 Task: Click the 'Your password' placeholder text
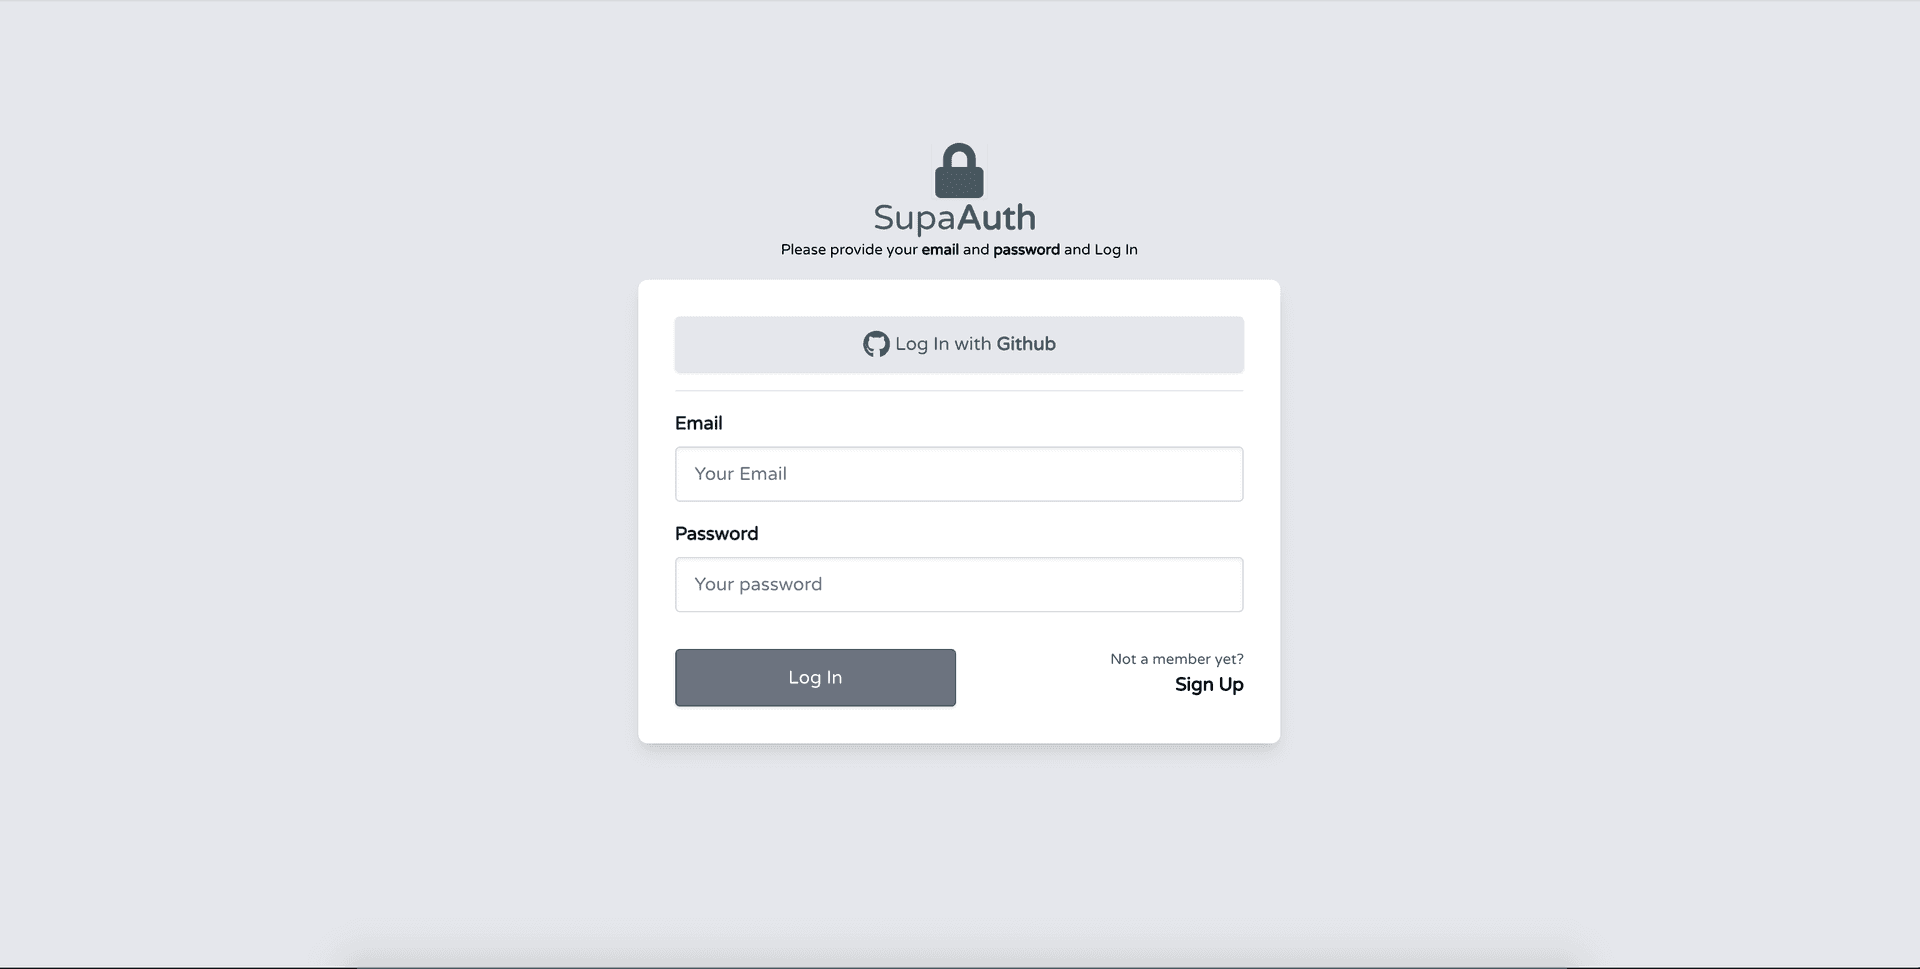click(758, 584)
